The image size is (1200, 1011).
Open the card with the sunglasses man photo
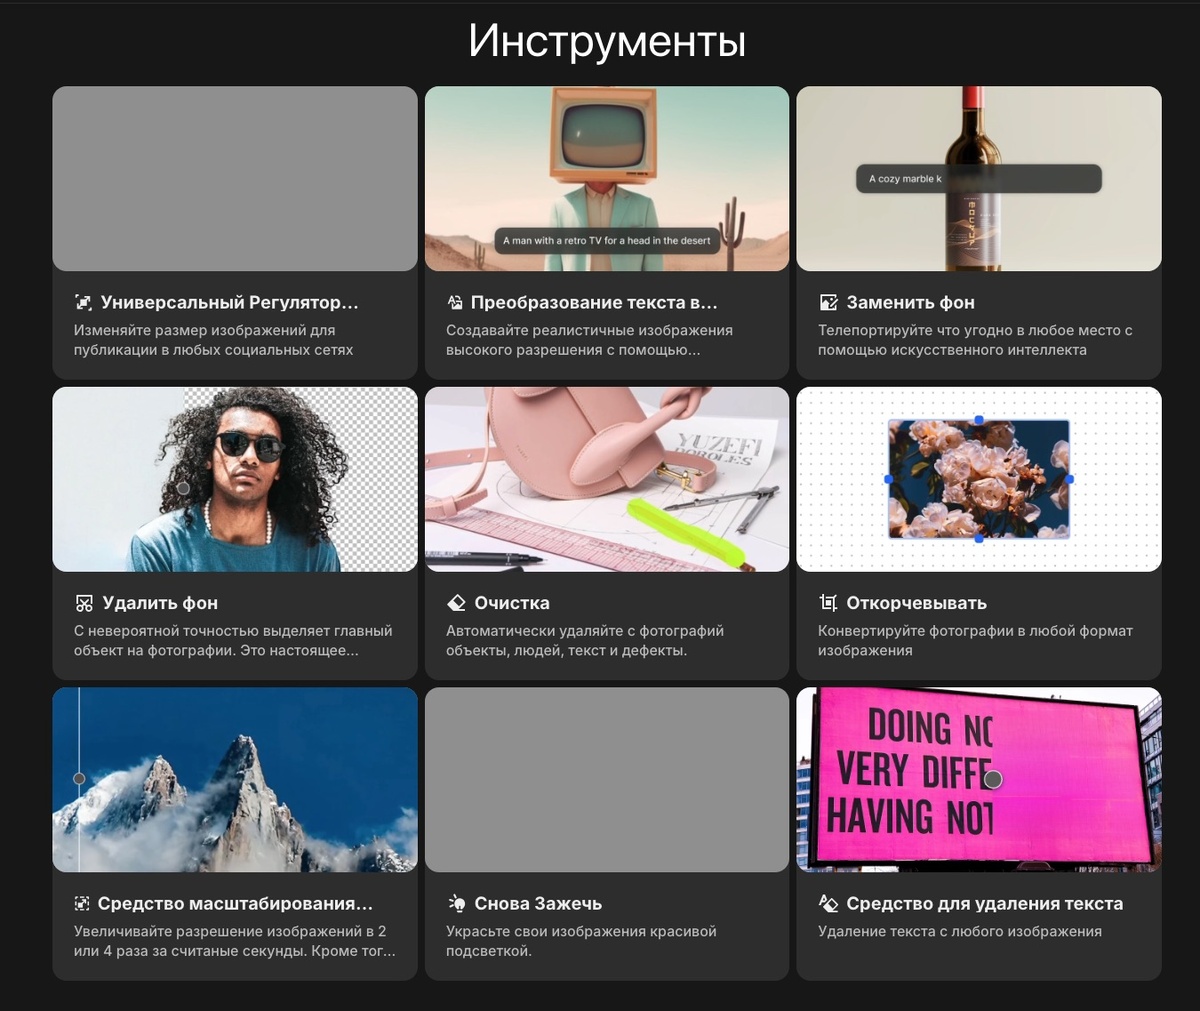coord(234,480)
